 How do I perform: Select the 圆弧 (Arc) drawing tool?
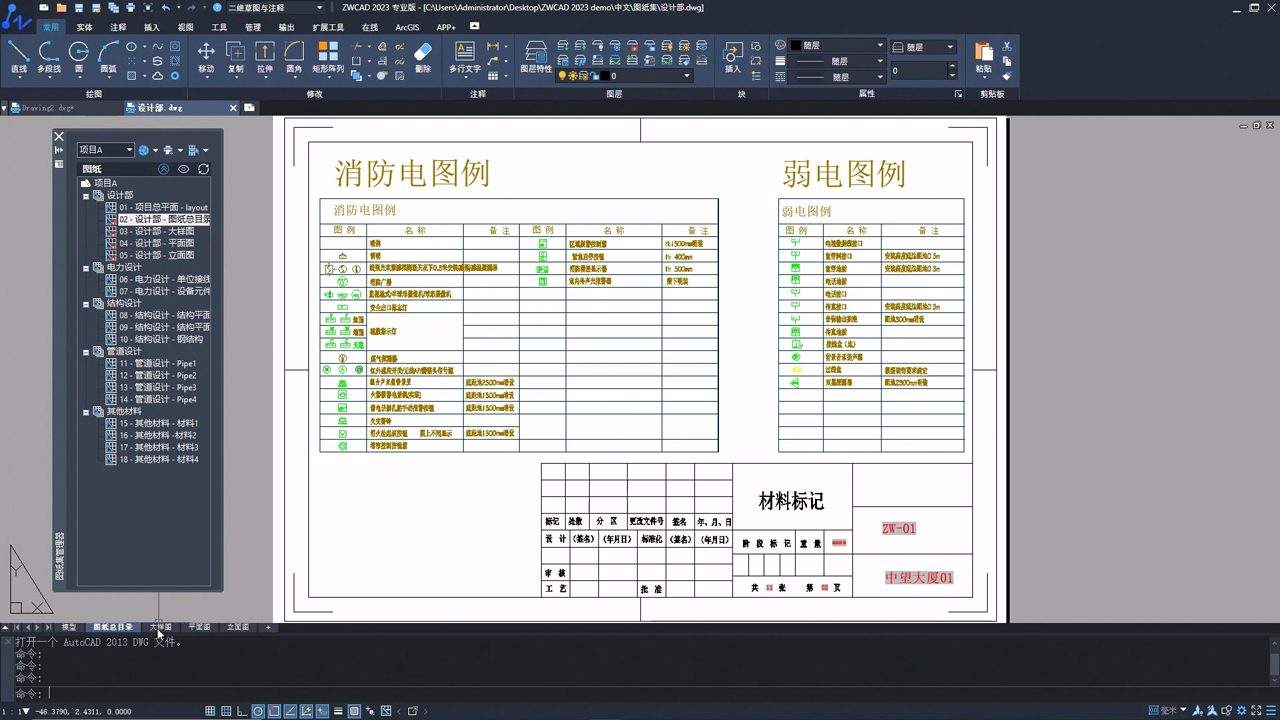108,57
